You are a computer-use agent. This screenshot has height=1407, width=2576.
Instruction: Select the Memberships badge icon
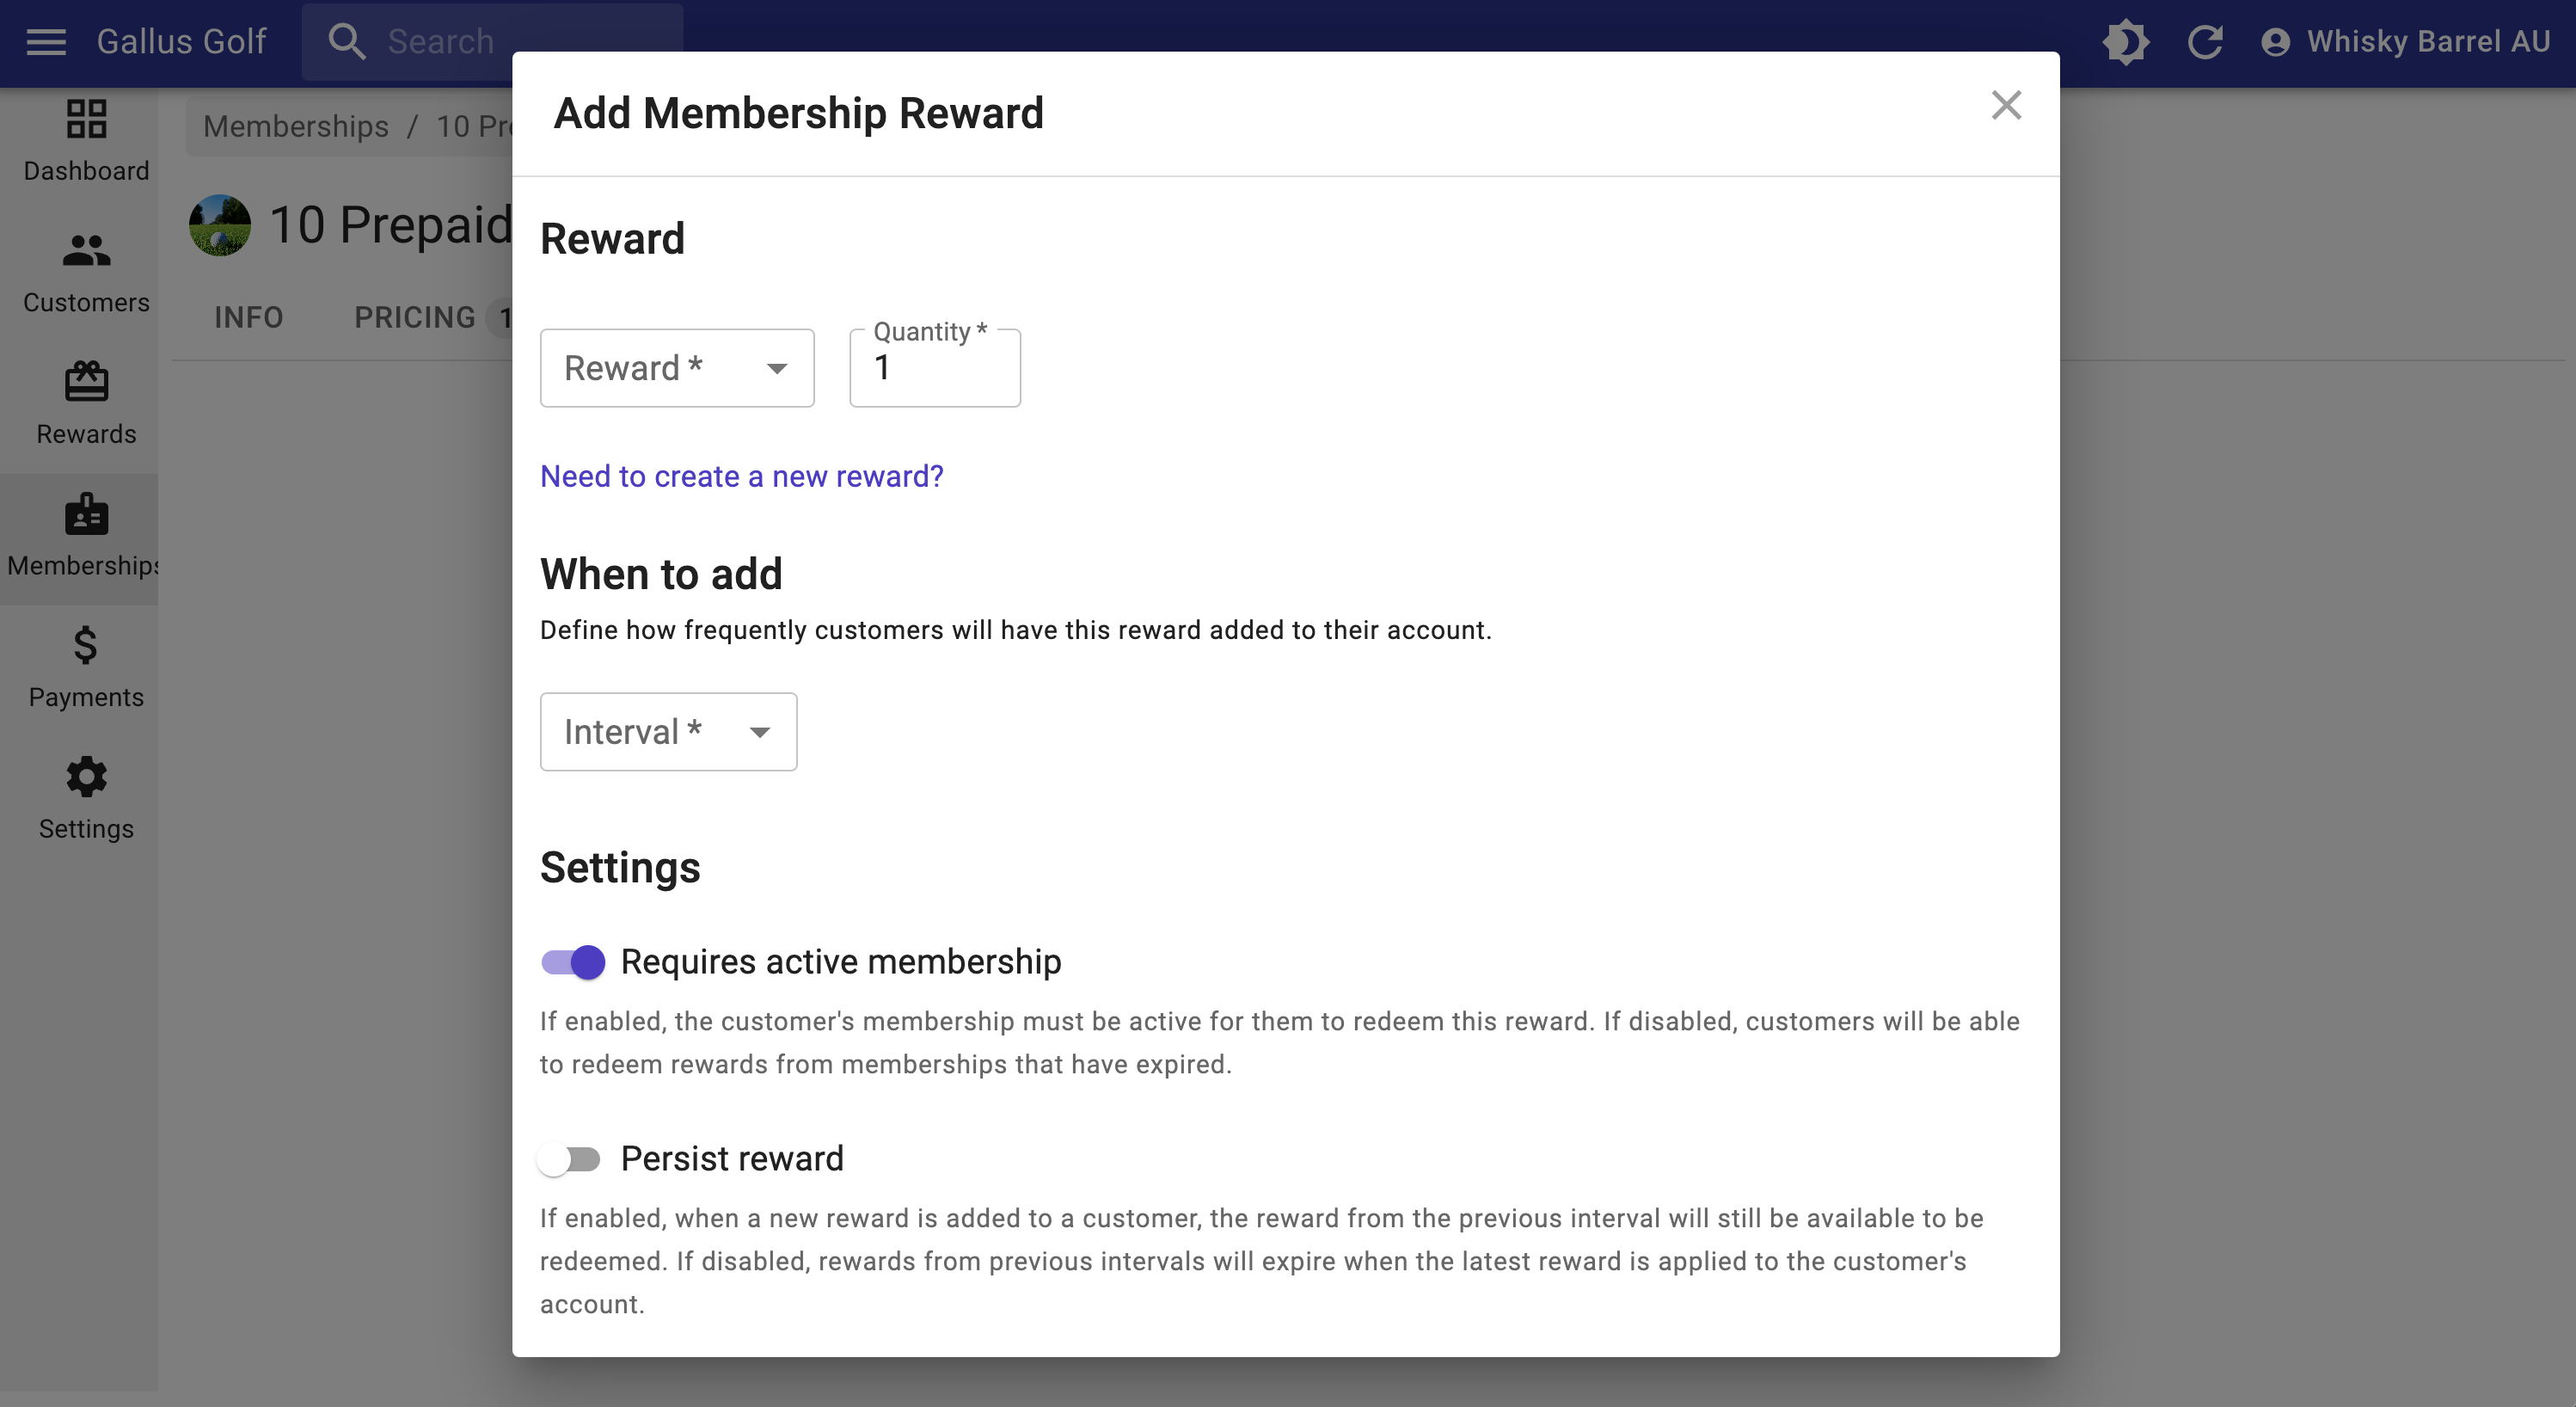tap(86, 513)
